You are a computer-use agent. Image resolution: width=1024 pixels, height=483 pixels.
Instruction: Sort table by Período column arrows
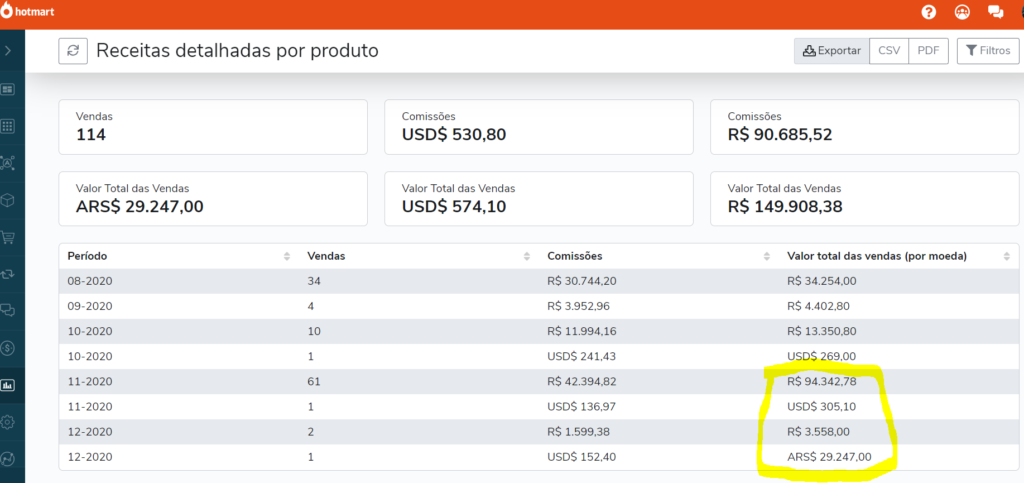287,257
